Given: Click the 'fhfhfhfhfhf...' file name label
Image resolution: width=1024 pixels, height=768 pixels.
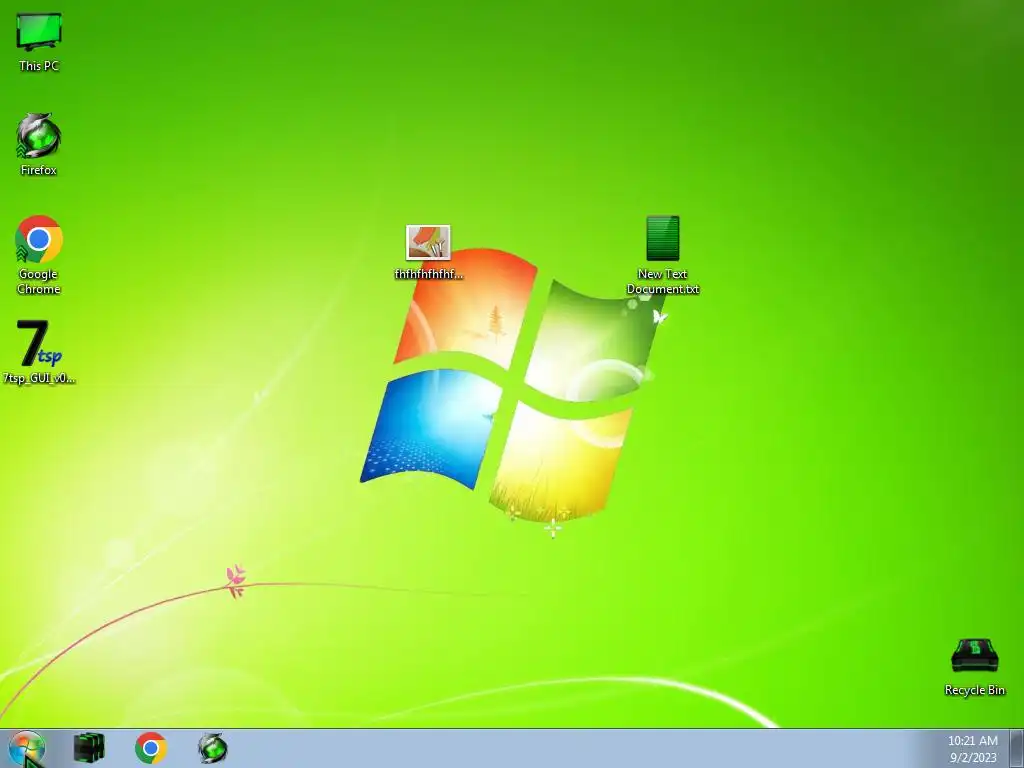Looking at the screenshot, I should [428, 274].
